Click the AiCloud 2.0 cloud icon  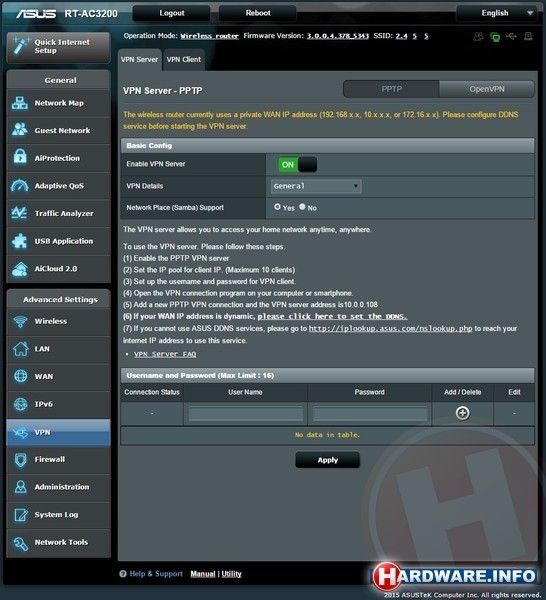point(20,269)
